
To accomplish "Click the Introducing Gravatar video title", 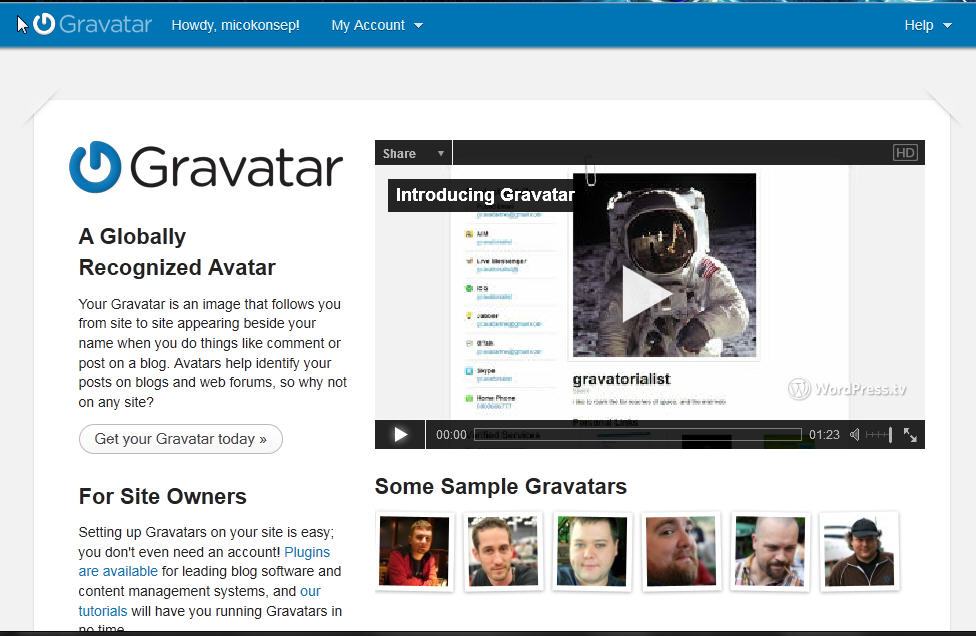I will coord(485,195).
